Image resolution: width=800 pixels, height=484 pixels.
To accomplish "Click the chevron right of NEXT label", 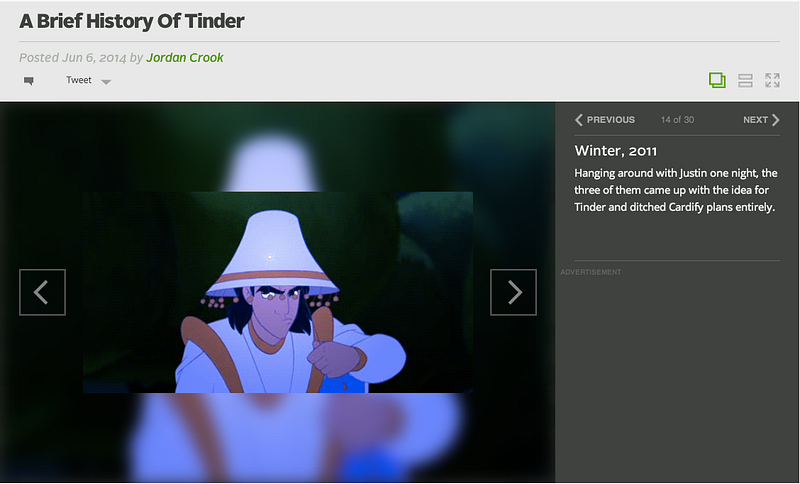I will coord(776,120).
